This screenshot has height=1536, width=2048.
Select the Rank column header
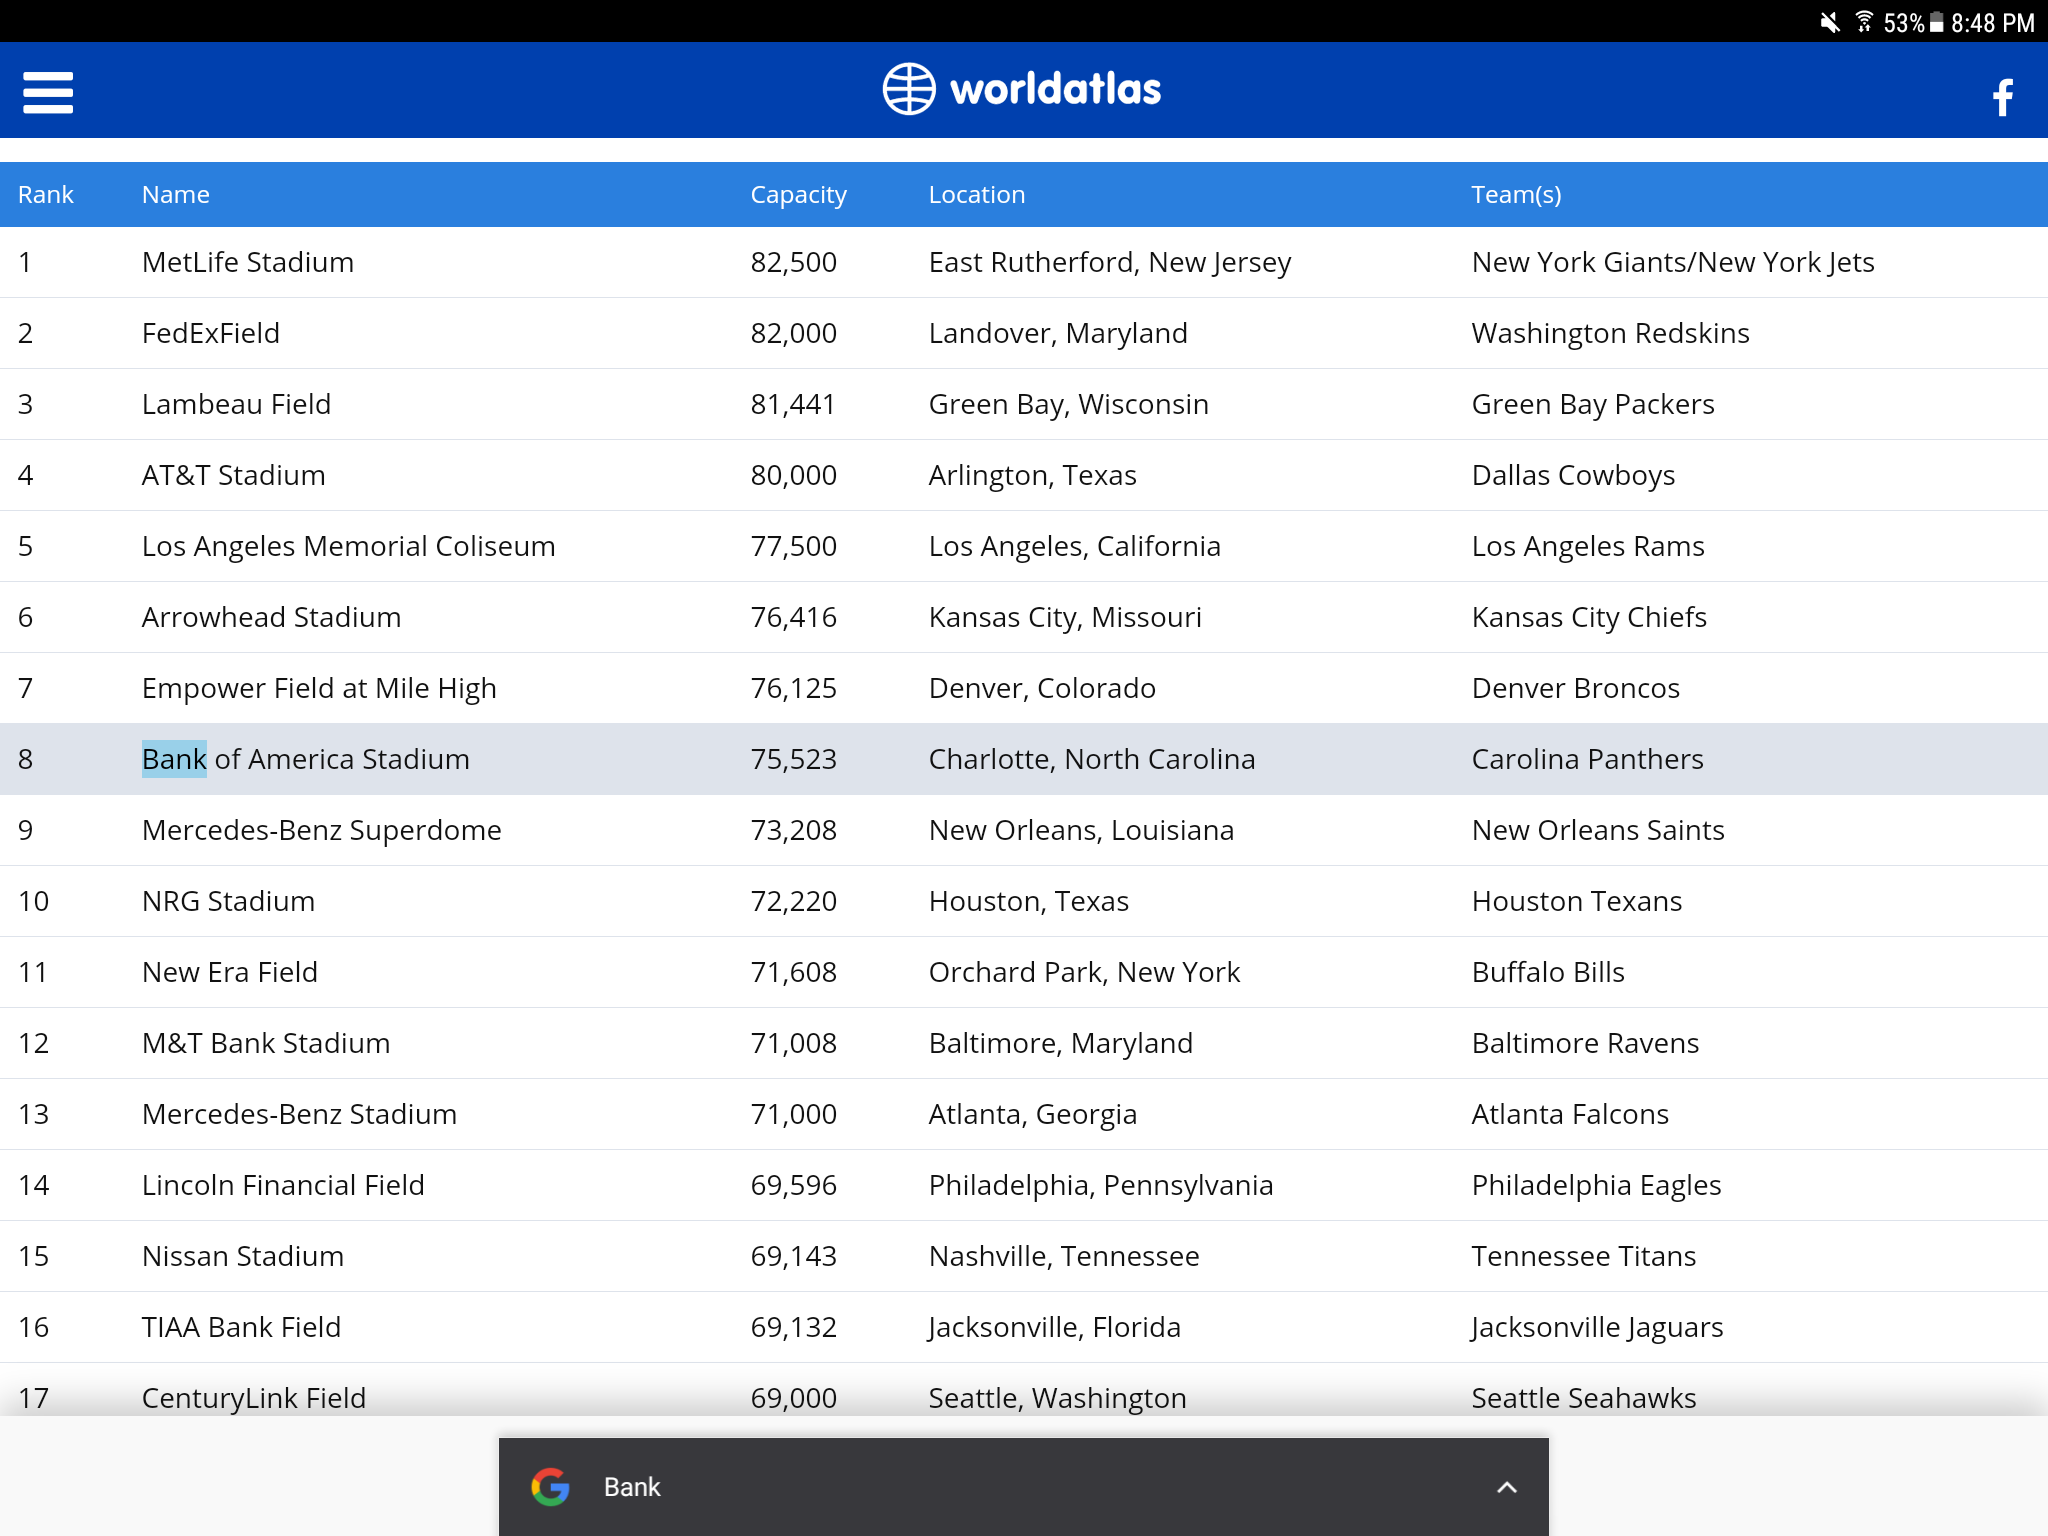click(x=46, y=194)
